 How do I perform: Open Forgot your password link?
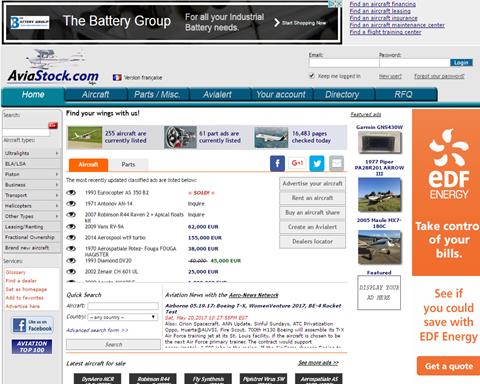tap(439, 76)
